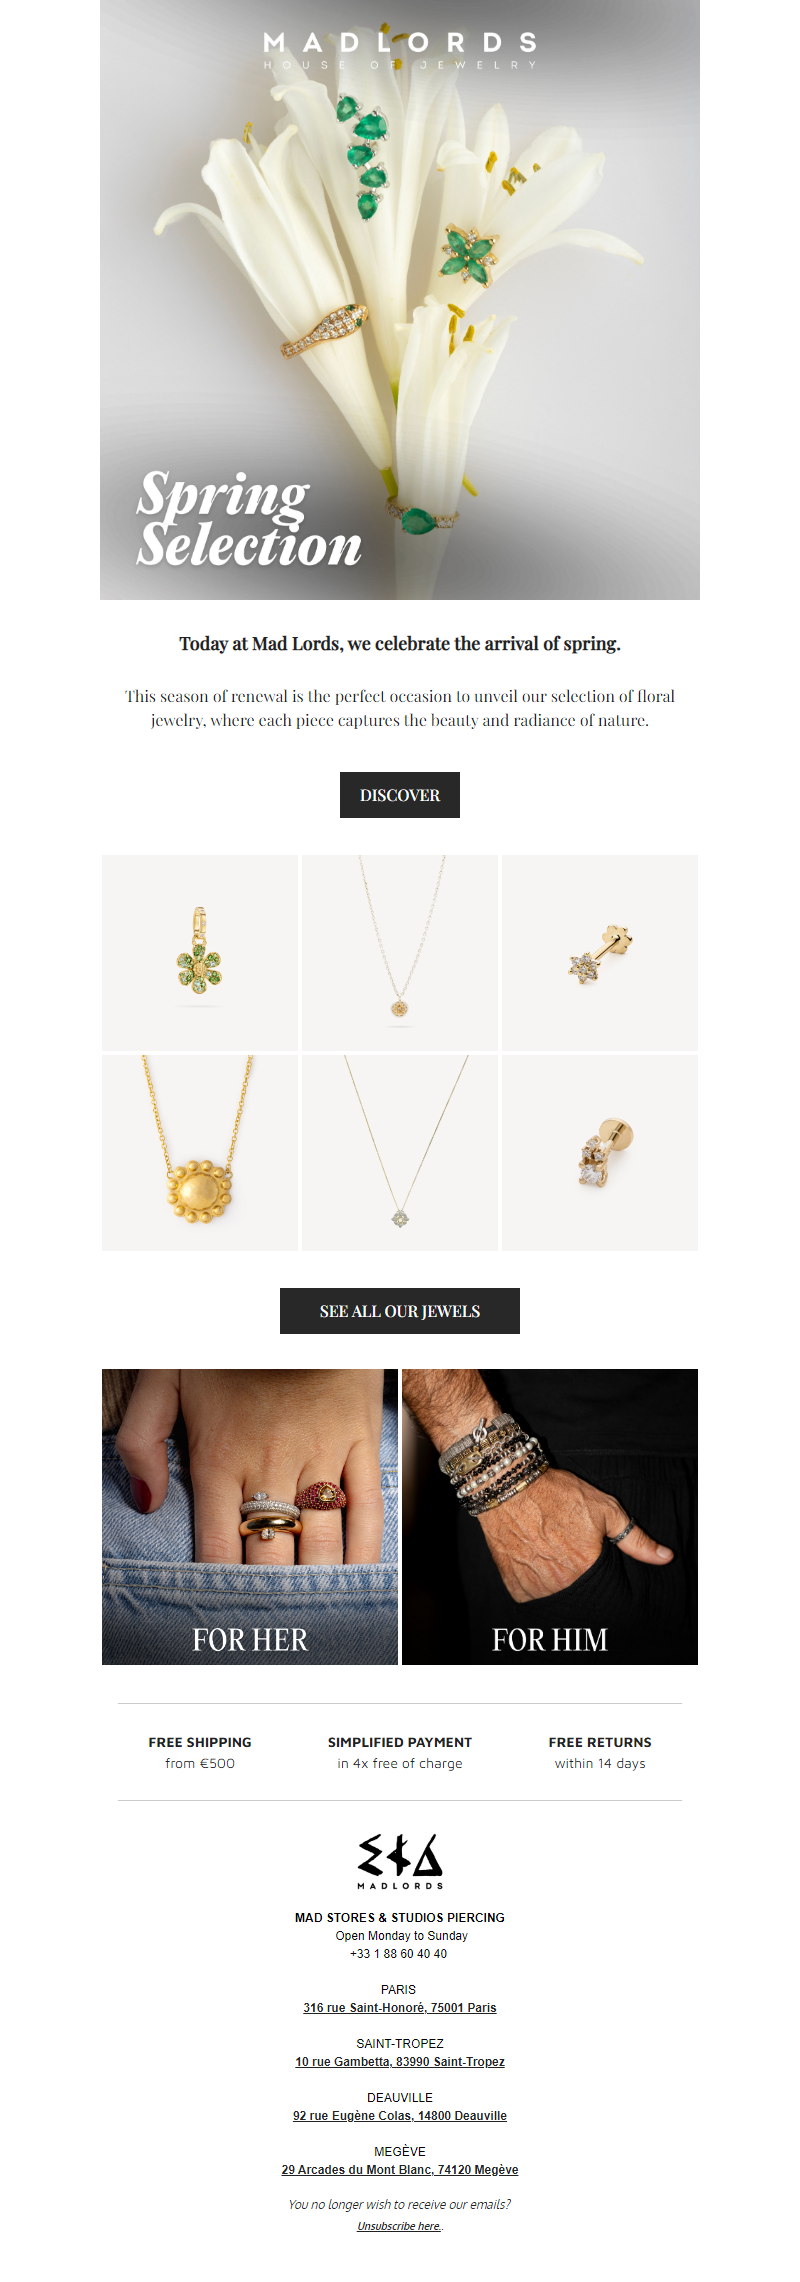Open the 10 rue Gambetta Saint-Tropez link
The image size is (800, 2282).
click(400, 2062)
